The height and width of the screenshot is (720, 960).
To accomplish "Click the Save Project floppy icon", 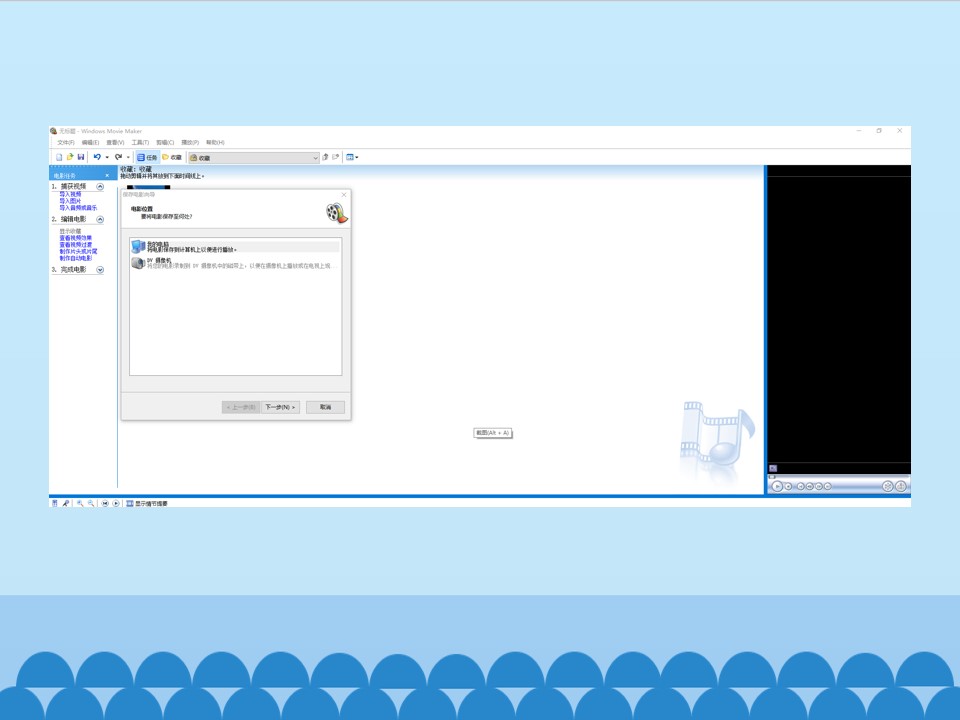I will [x=81, y=157].
